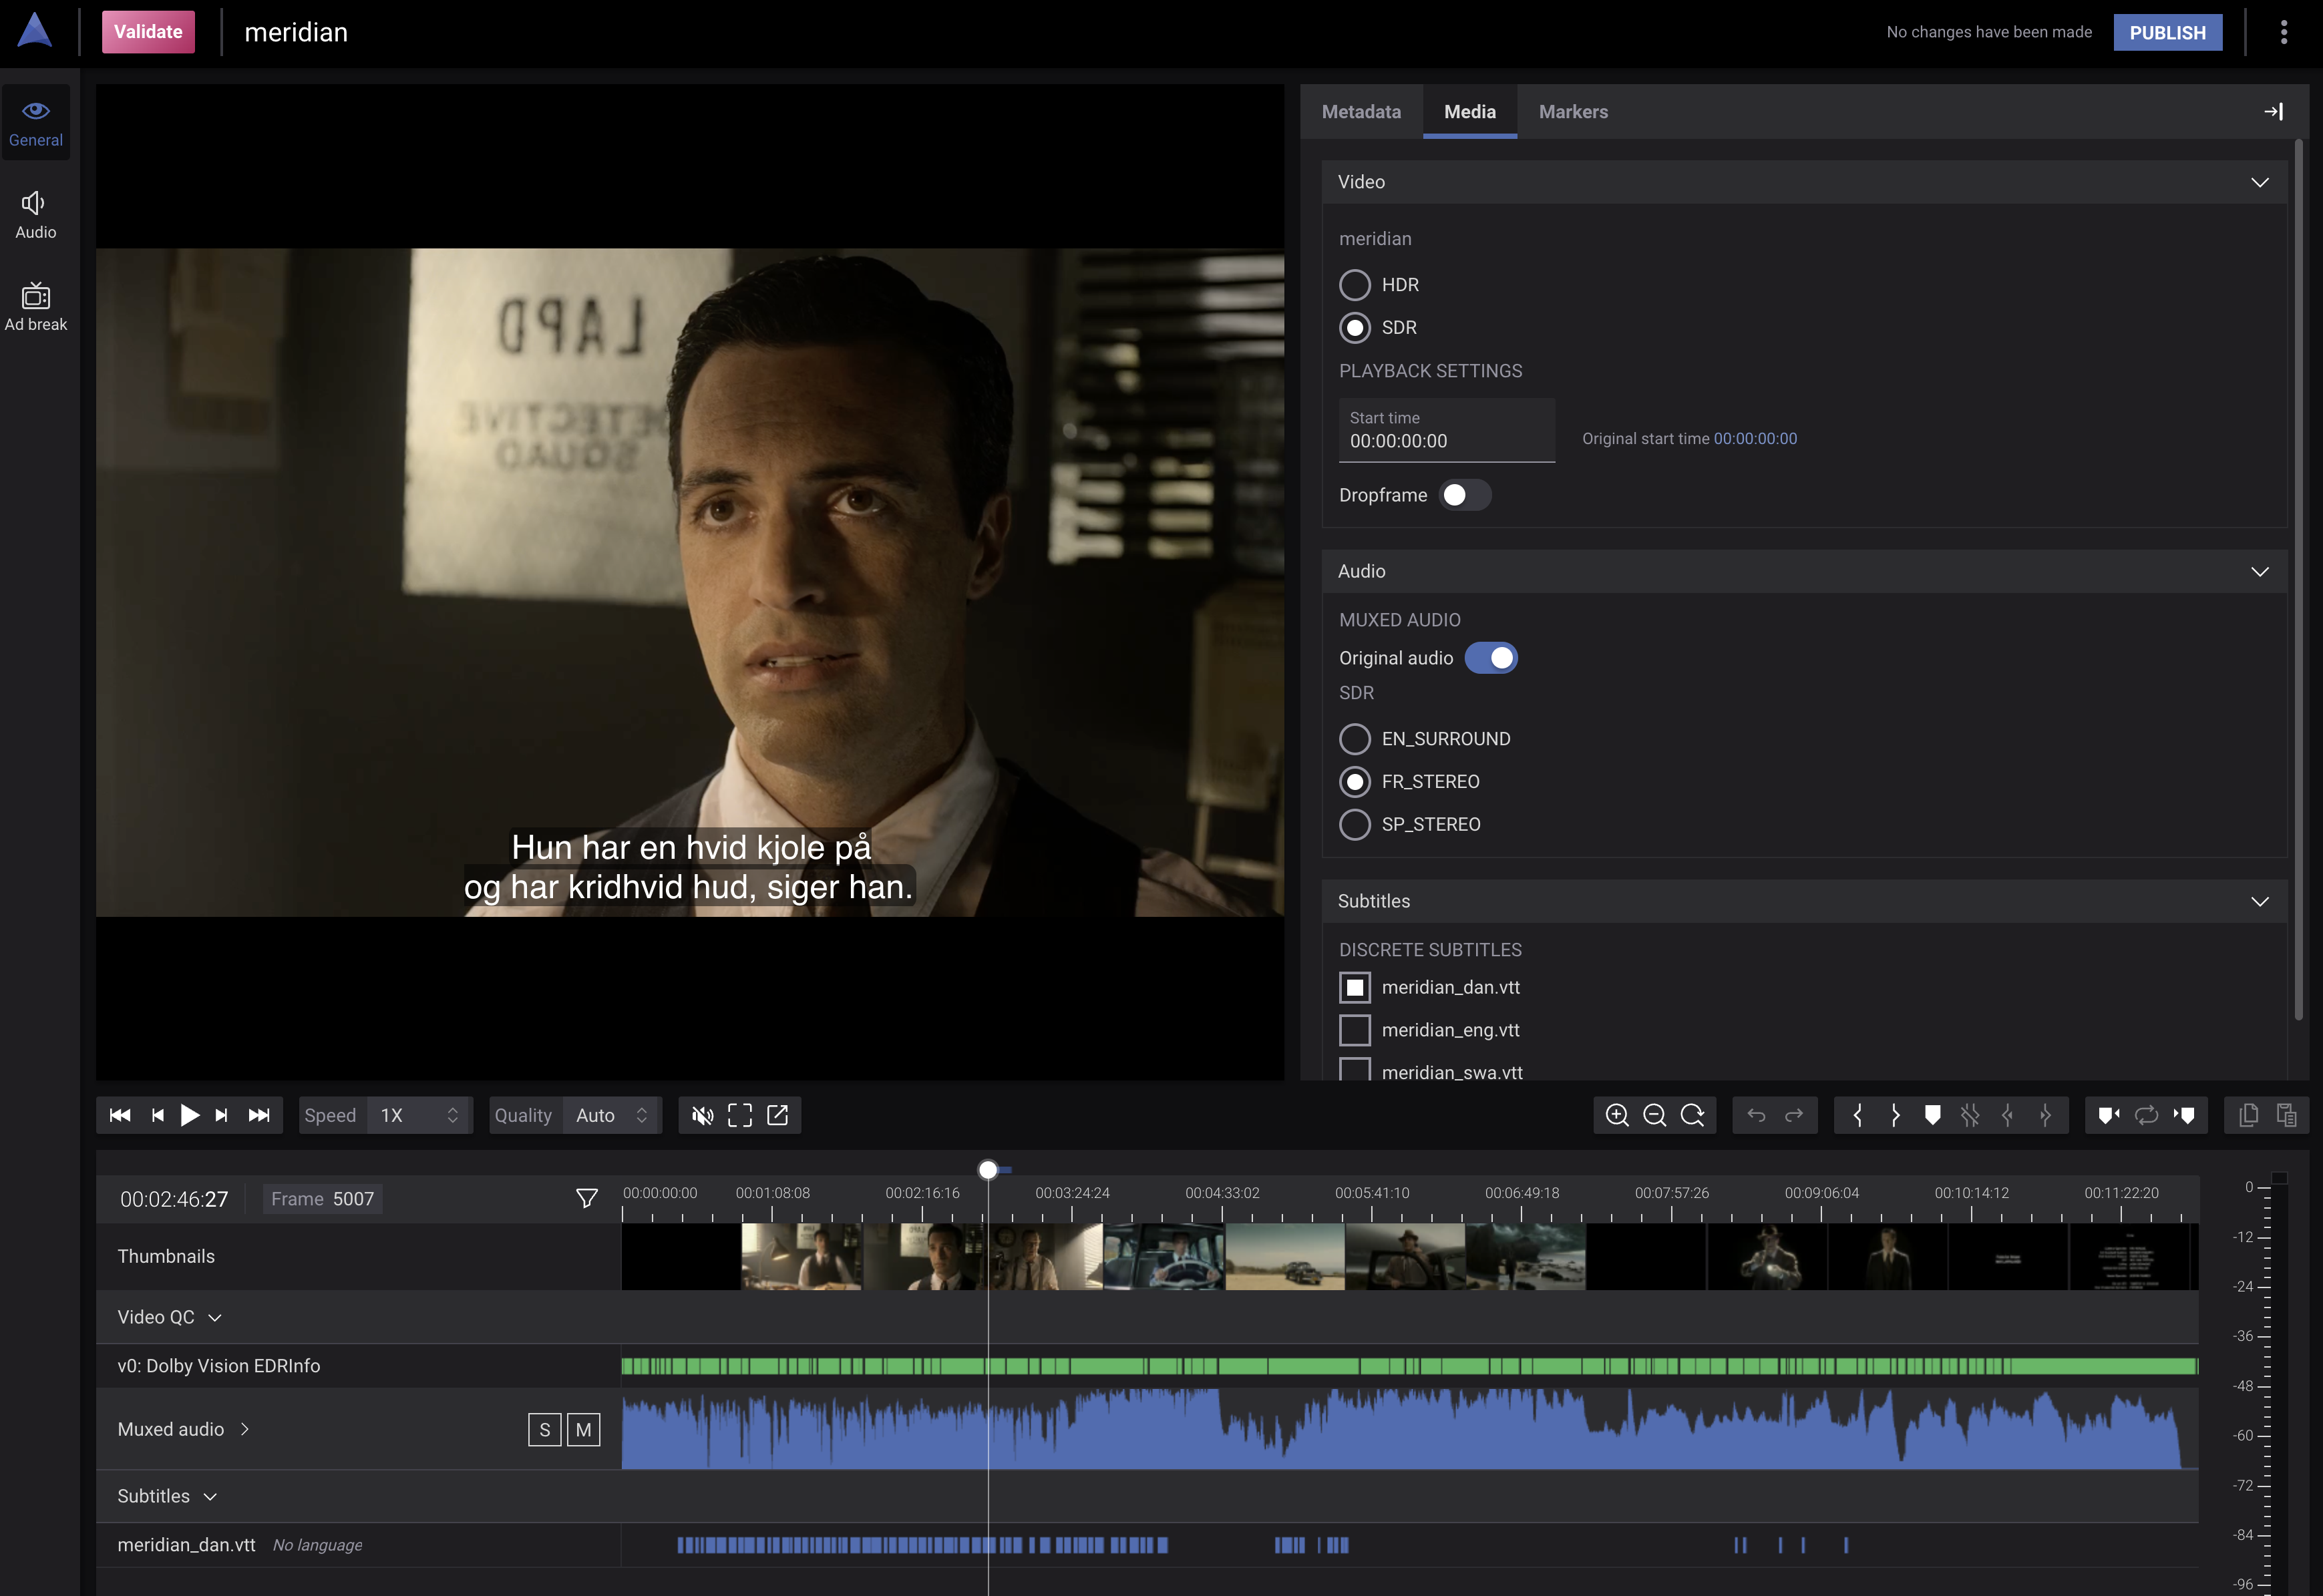This screenshot has width=2323, height=1596.
Task: Expand the Muxed audio track
Action: (245, 1429)
